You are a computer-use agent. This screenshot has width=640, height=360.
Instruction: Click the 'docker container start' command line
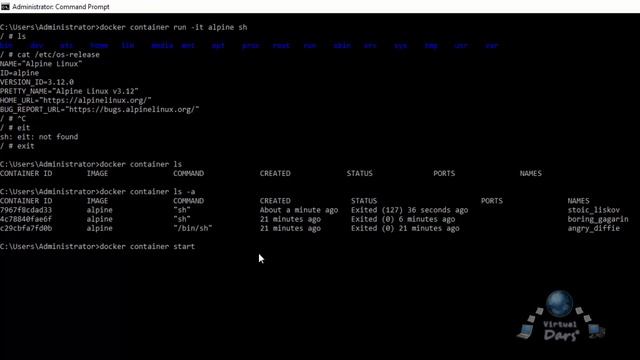(x=98, y=247)
